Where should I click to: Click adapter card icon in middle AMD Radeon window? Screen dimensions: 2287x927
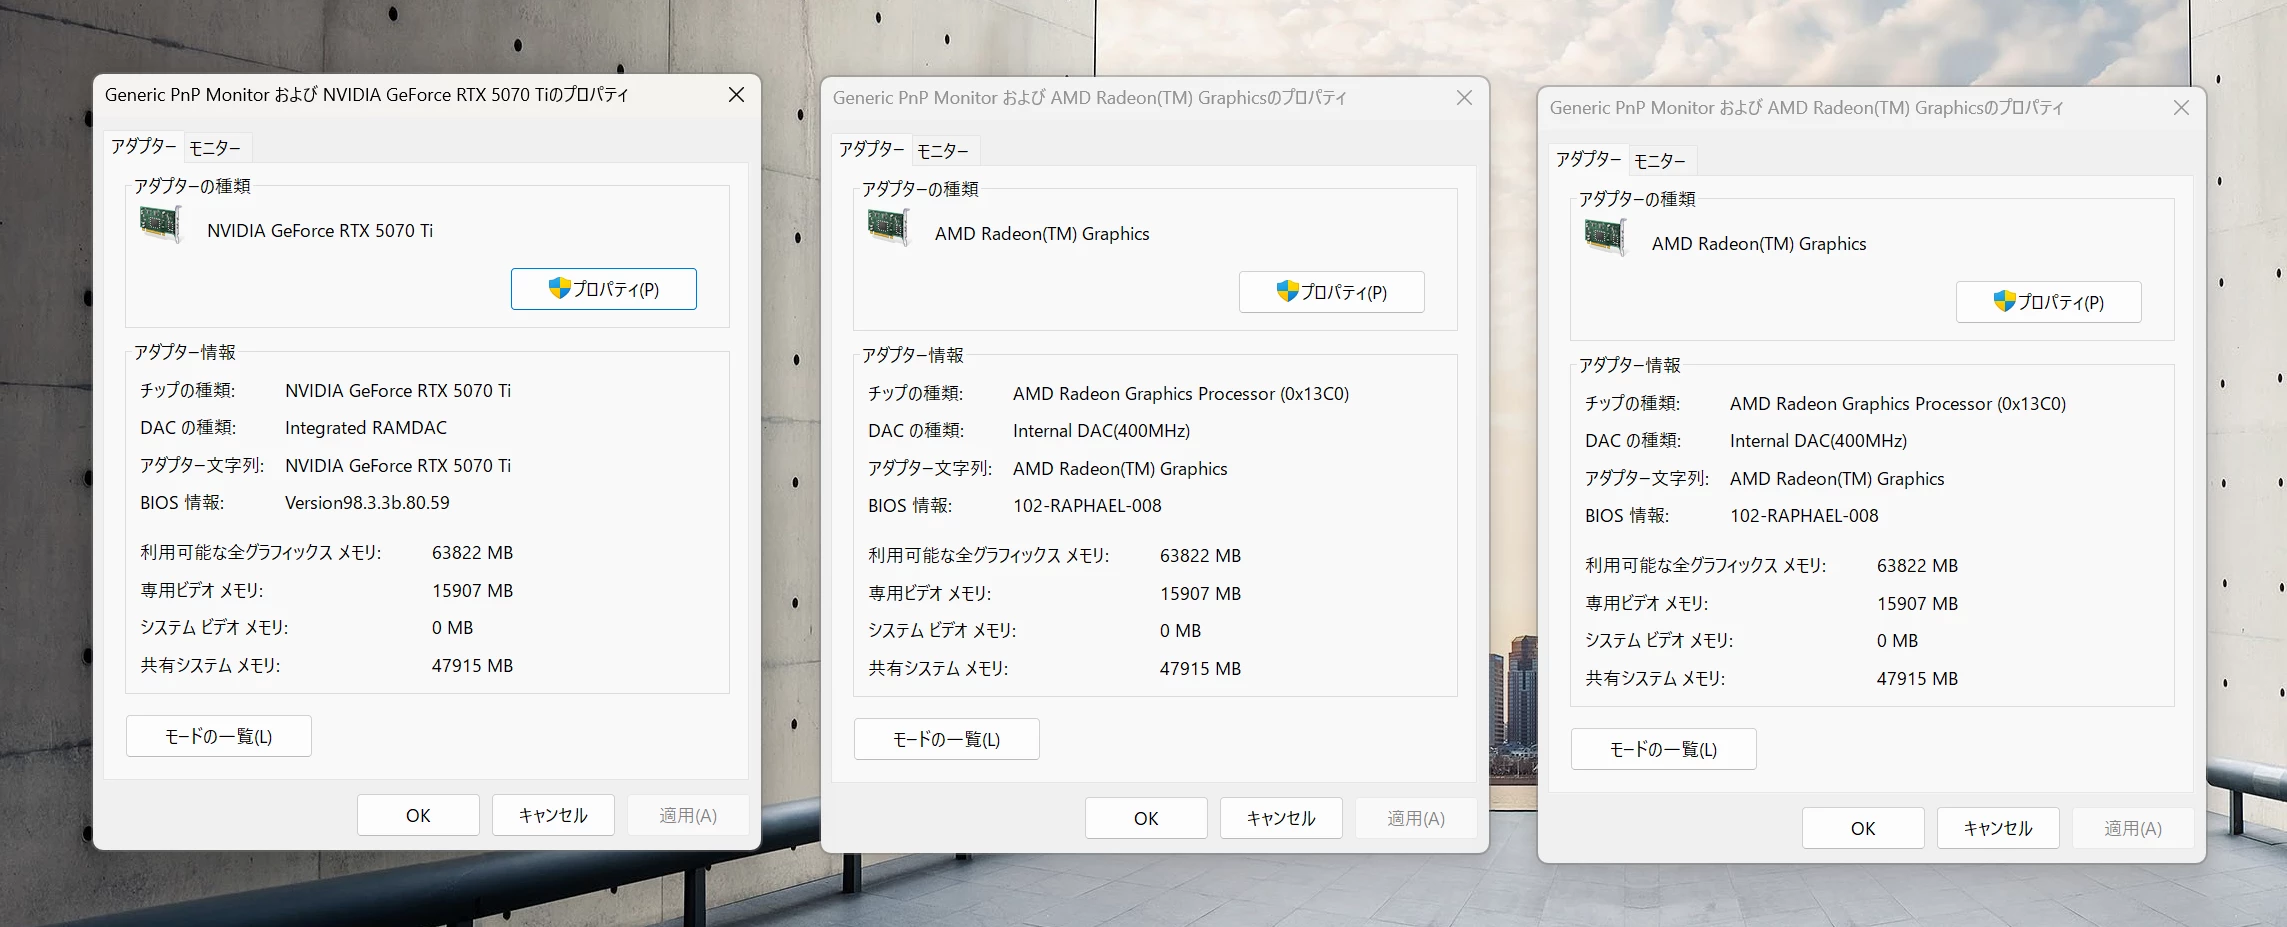[888, 227]
